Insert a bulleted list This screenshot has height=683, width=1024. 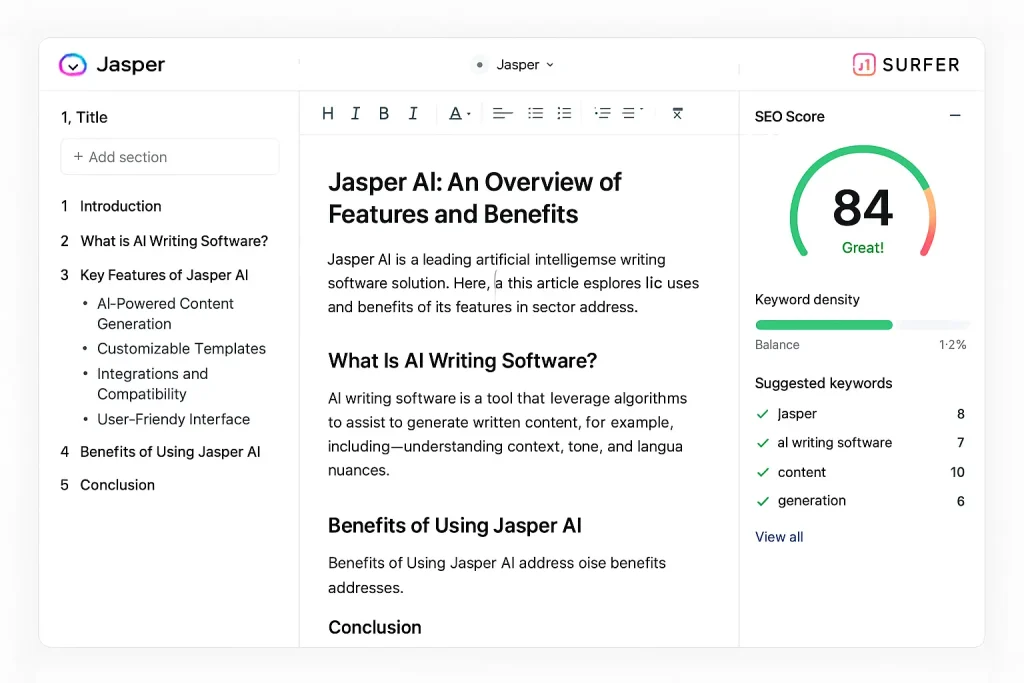(535, 112)
